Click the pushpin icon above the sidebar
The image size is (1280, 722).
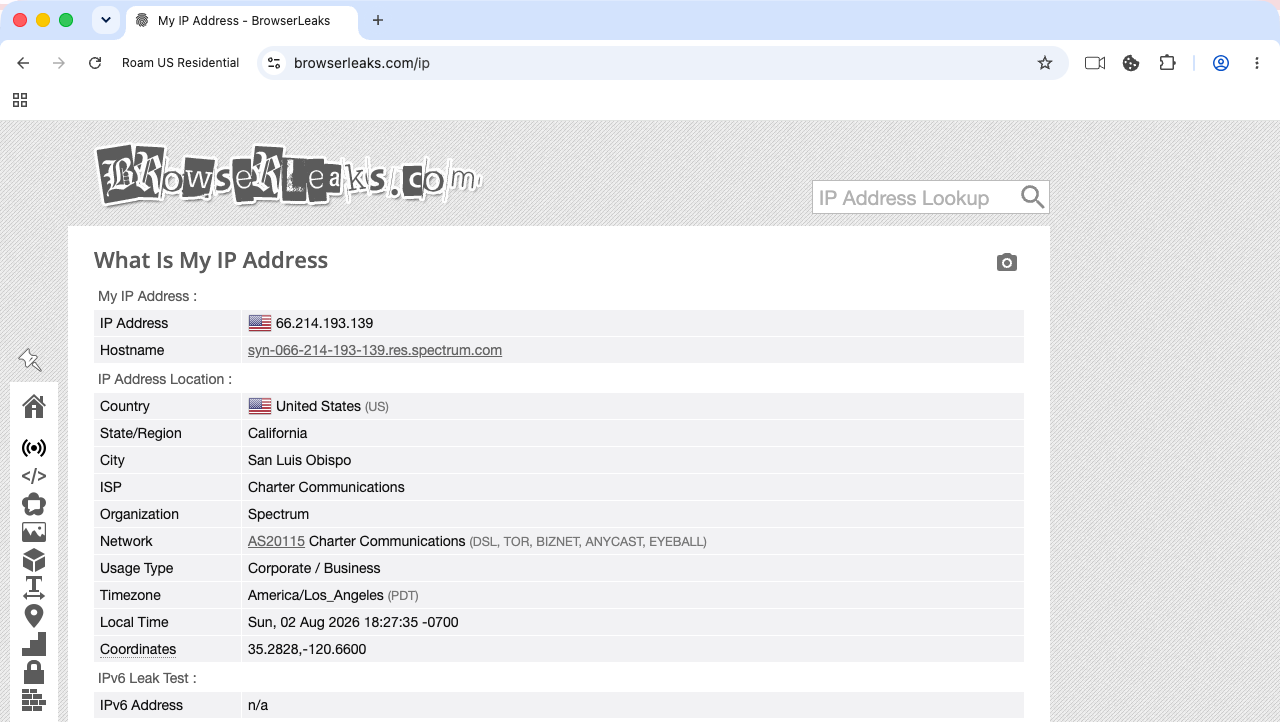click(x=30, y=360)
